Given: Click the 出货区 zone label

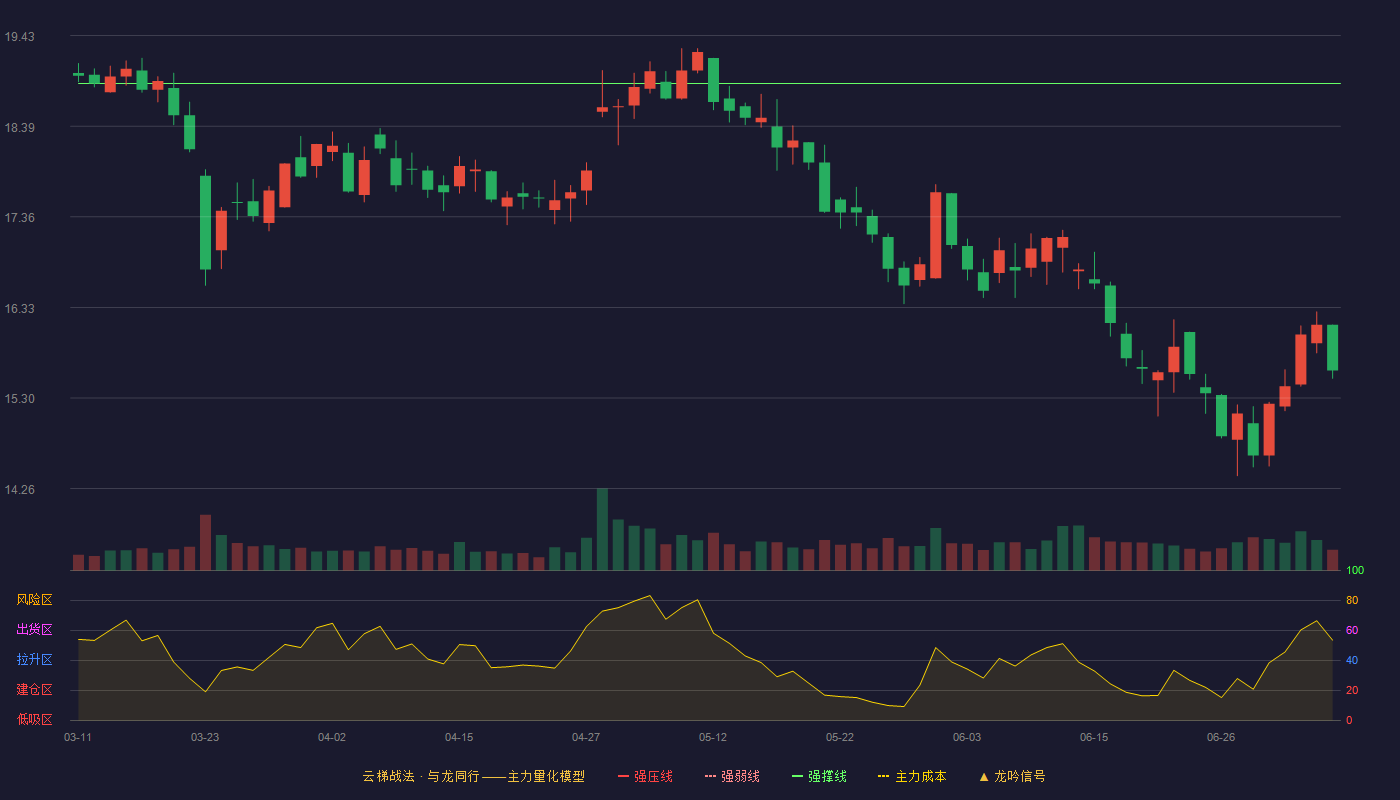Looking at the screenshot, I should [34, 630].
